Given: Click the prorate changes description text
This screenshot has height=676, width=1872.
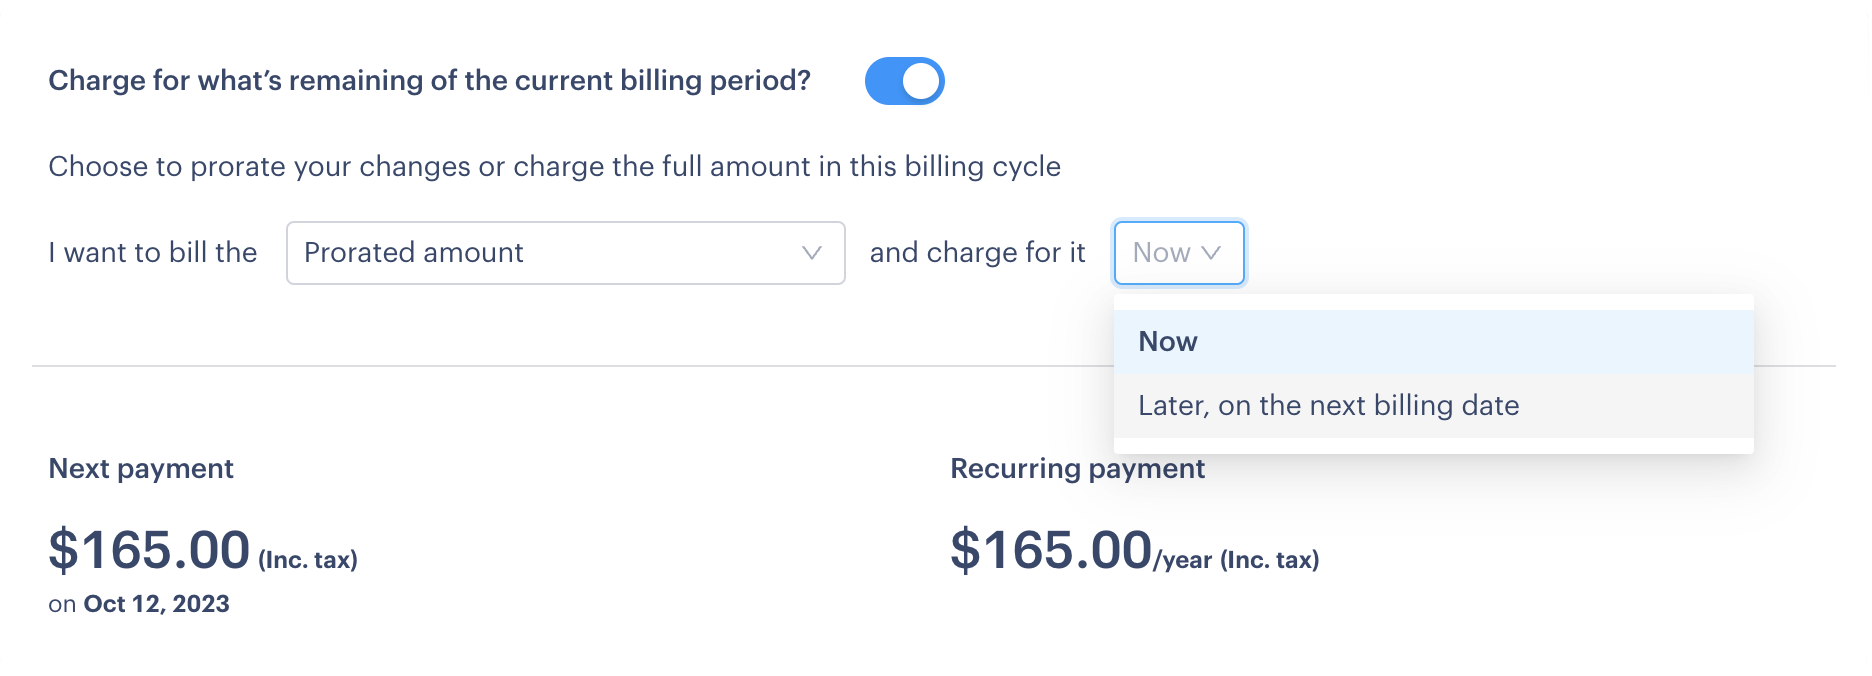Looking at the screenshot, I should [553, 166].
